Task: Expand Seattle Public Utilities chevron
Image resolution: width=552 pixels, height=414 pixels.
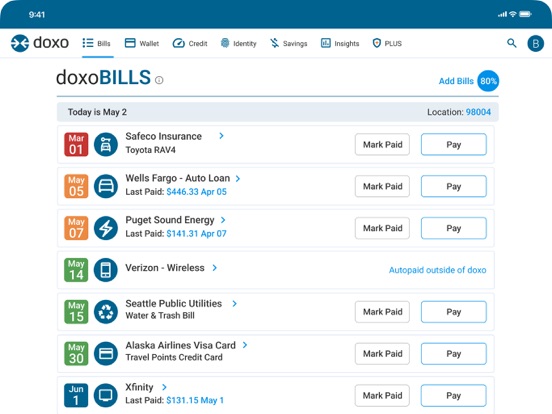Action: pos(234,303)
